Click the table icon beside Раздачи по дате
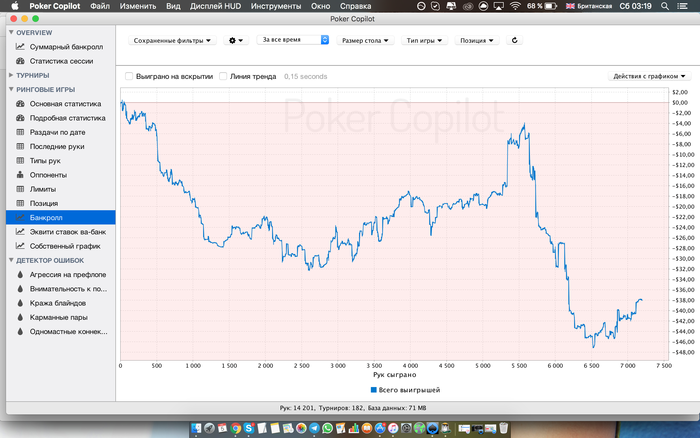Screen dimensions: 700x438 pos(20,132)
